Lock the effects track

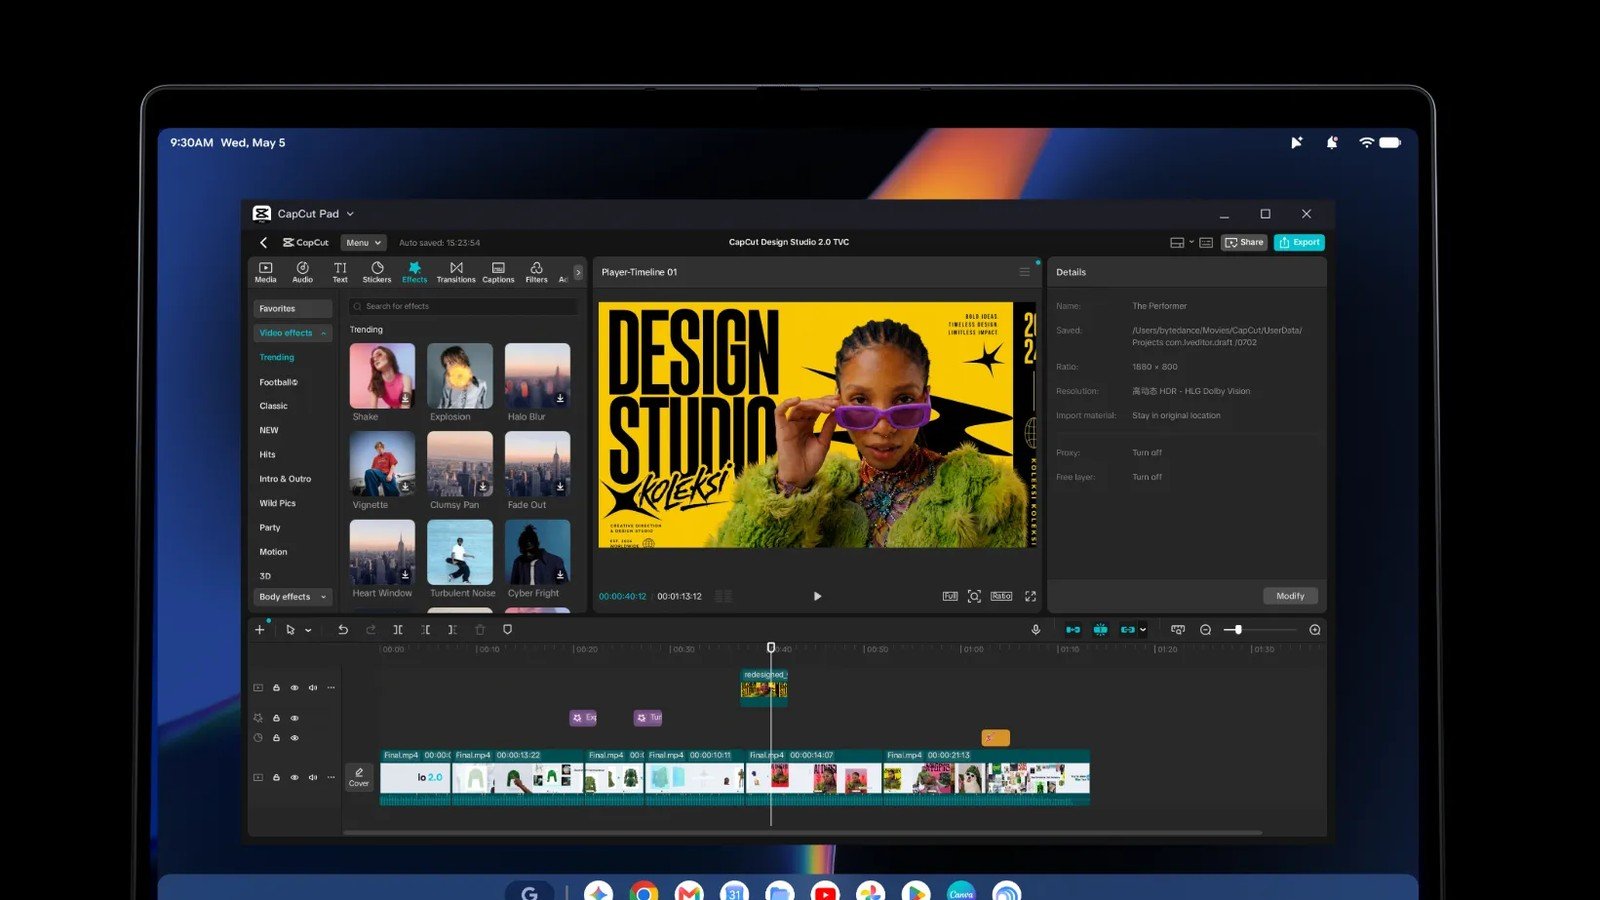276,718
